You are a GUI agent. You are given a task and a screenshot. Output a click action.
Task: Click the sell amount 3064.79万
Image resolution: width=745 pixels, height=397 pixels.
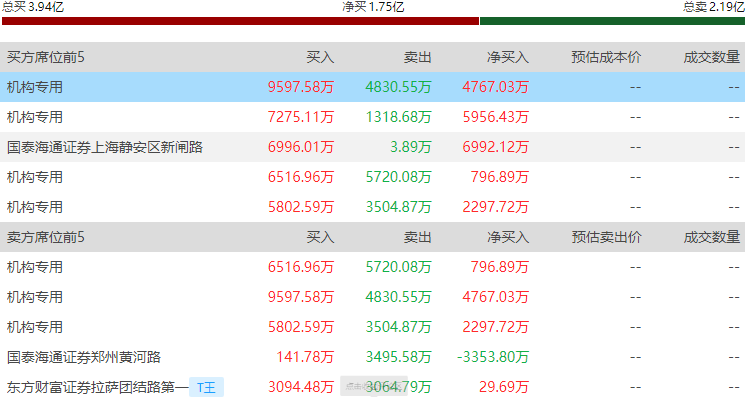coord(398,387)
